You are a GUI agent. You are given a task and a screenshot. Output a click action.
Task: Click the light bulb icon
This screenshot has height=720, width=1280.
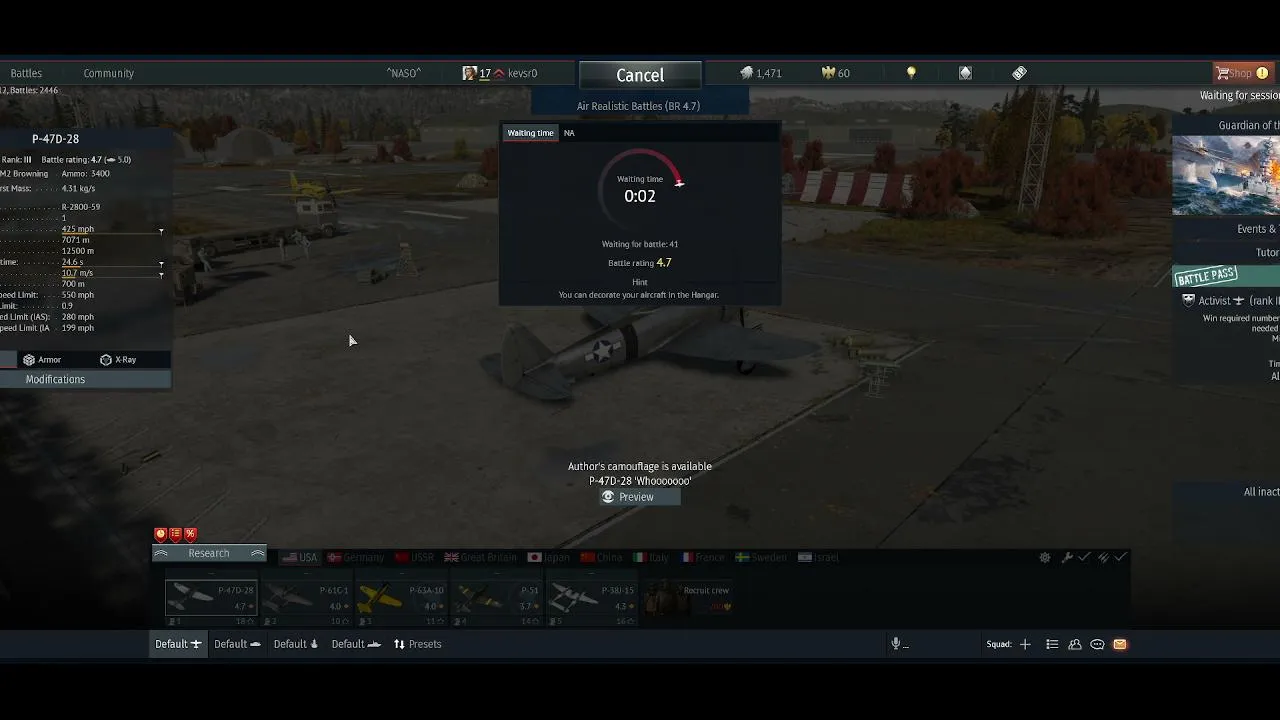coord(911,73)
